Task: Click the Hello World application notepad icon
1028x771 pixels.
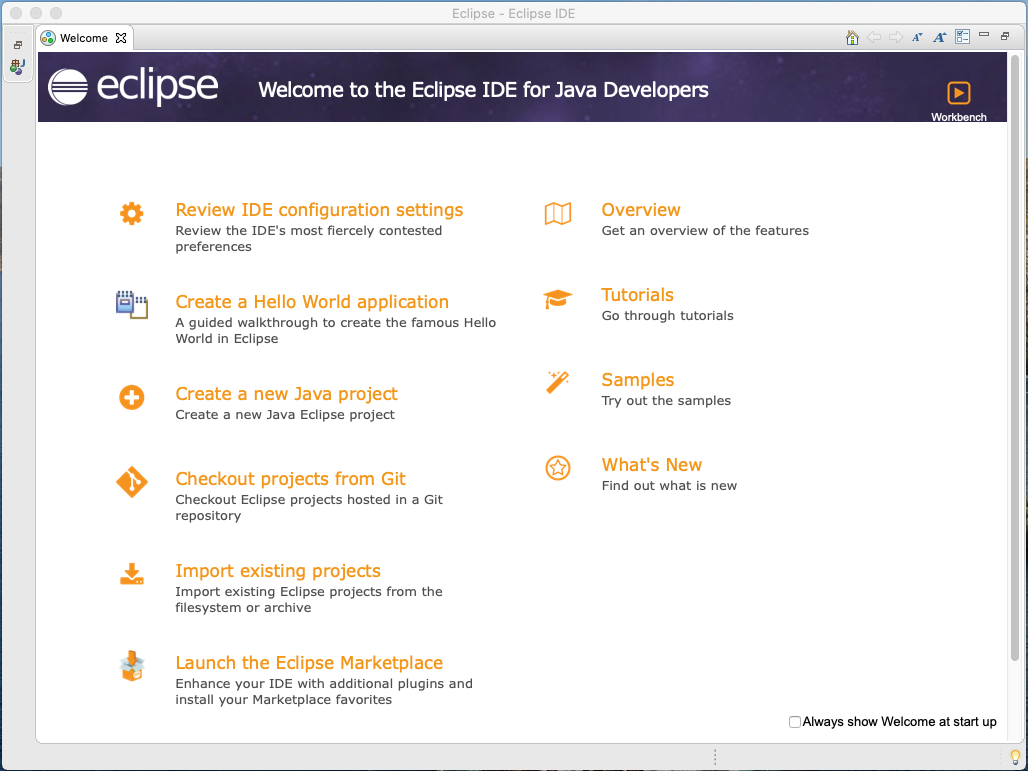Action: tap(132, 305)
